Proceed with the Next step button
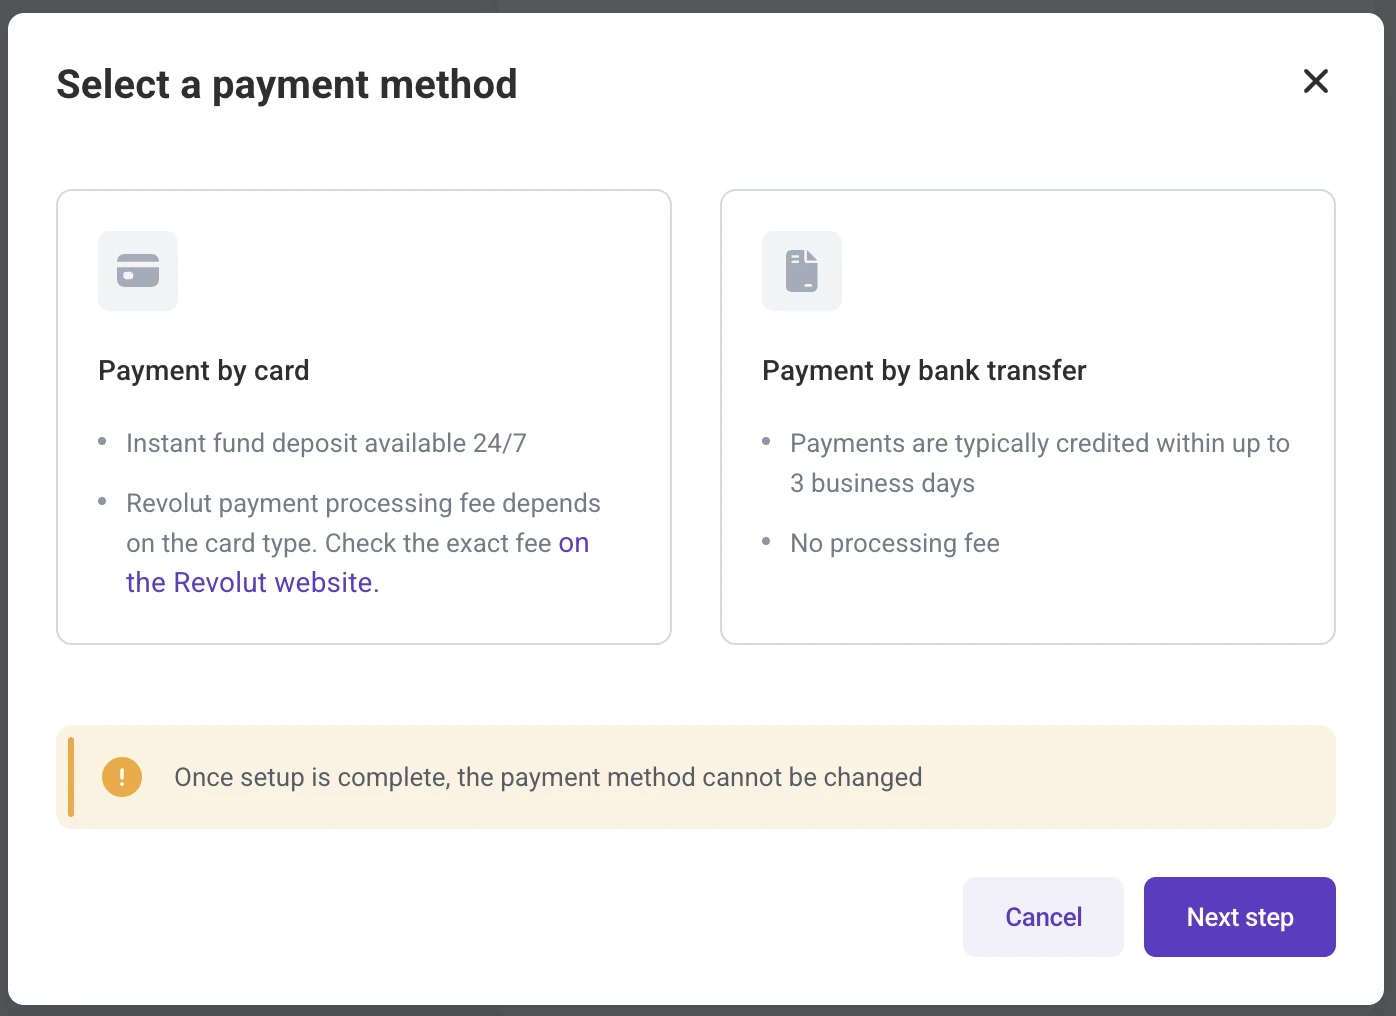Screen dimensions: 1396x1016 [1240, 917]
